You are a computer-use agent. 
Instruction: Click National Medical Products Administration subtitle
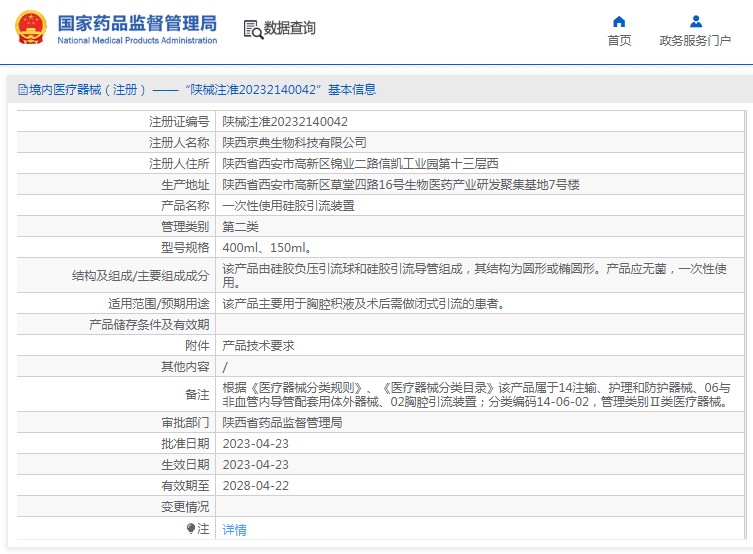[137, 41]
